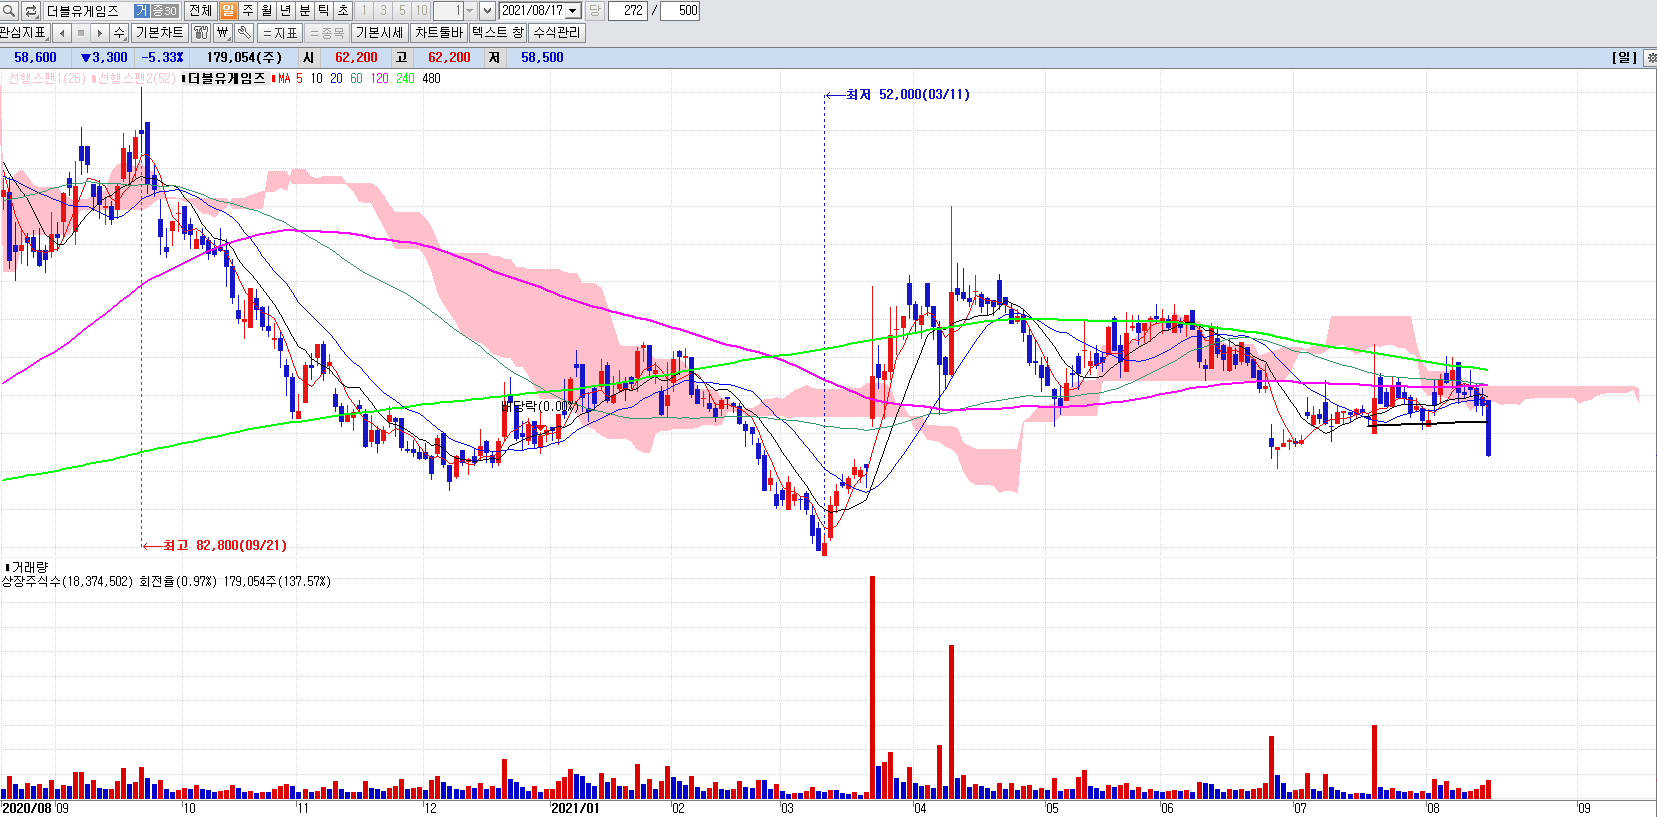The width and height of the screenshot is (1657, 817).
Task: Click the 기본차트 button
Action: click(x=159, y=33)
